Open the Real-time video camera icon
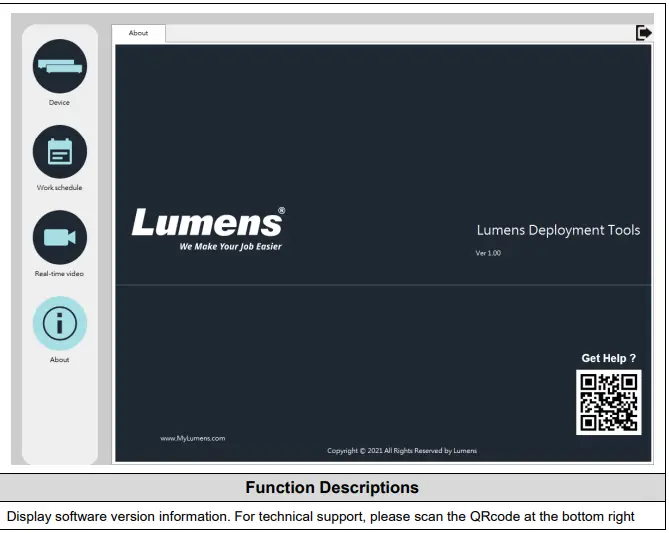This screenshot has width=669, height=533. point(60,237)
